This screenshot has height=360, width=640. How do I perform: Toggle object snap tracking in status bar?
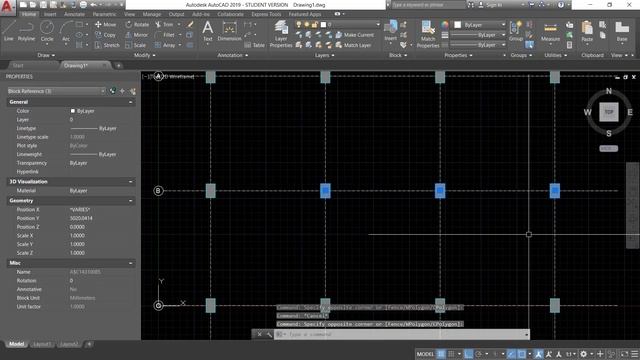pyautogui.click(x=511, y=354)
